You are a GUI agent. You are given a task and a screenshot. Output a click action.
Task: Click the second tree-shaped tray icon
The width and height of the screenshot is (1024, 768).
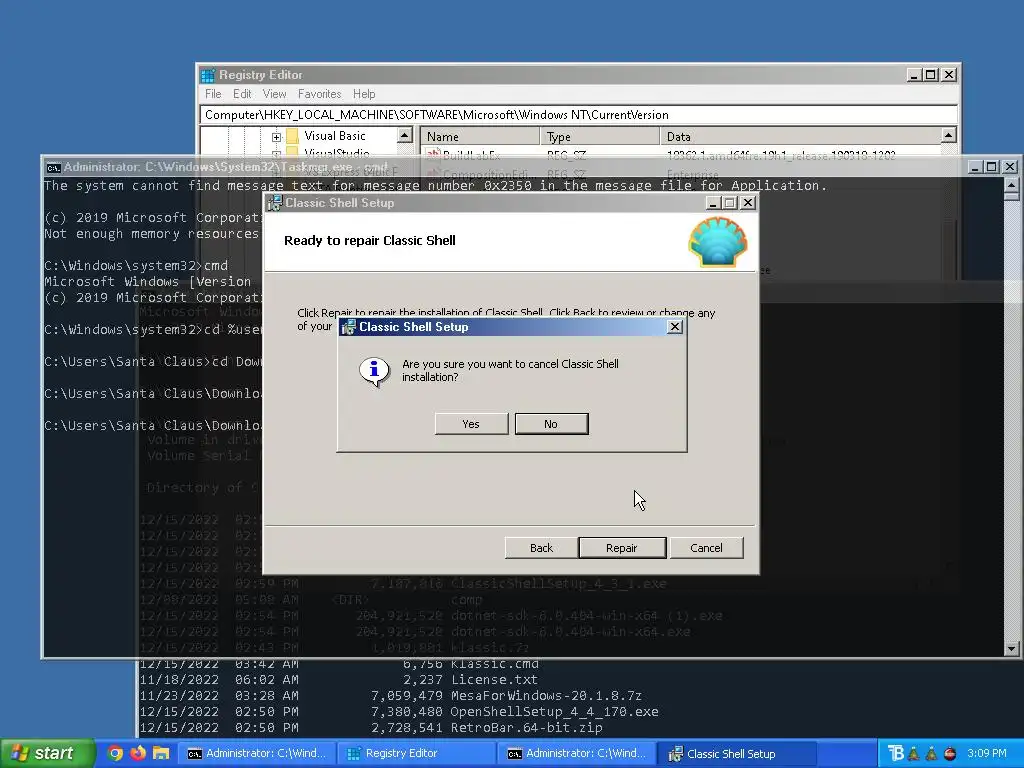pyautogui.click(x=931, y=753)
